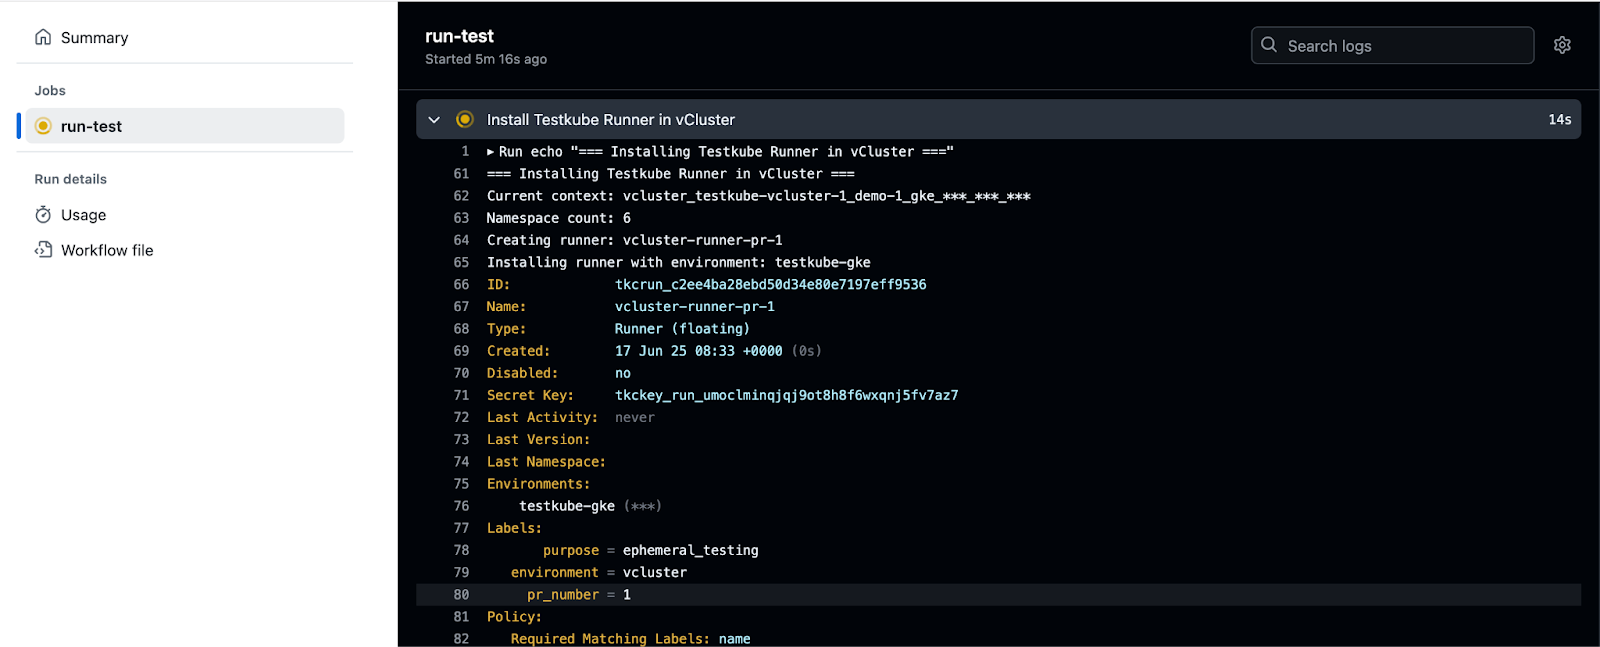This screenshot has width=1600, height=647.
Task: Click the Disabled value 'no'
Action: click(623, 373)
